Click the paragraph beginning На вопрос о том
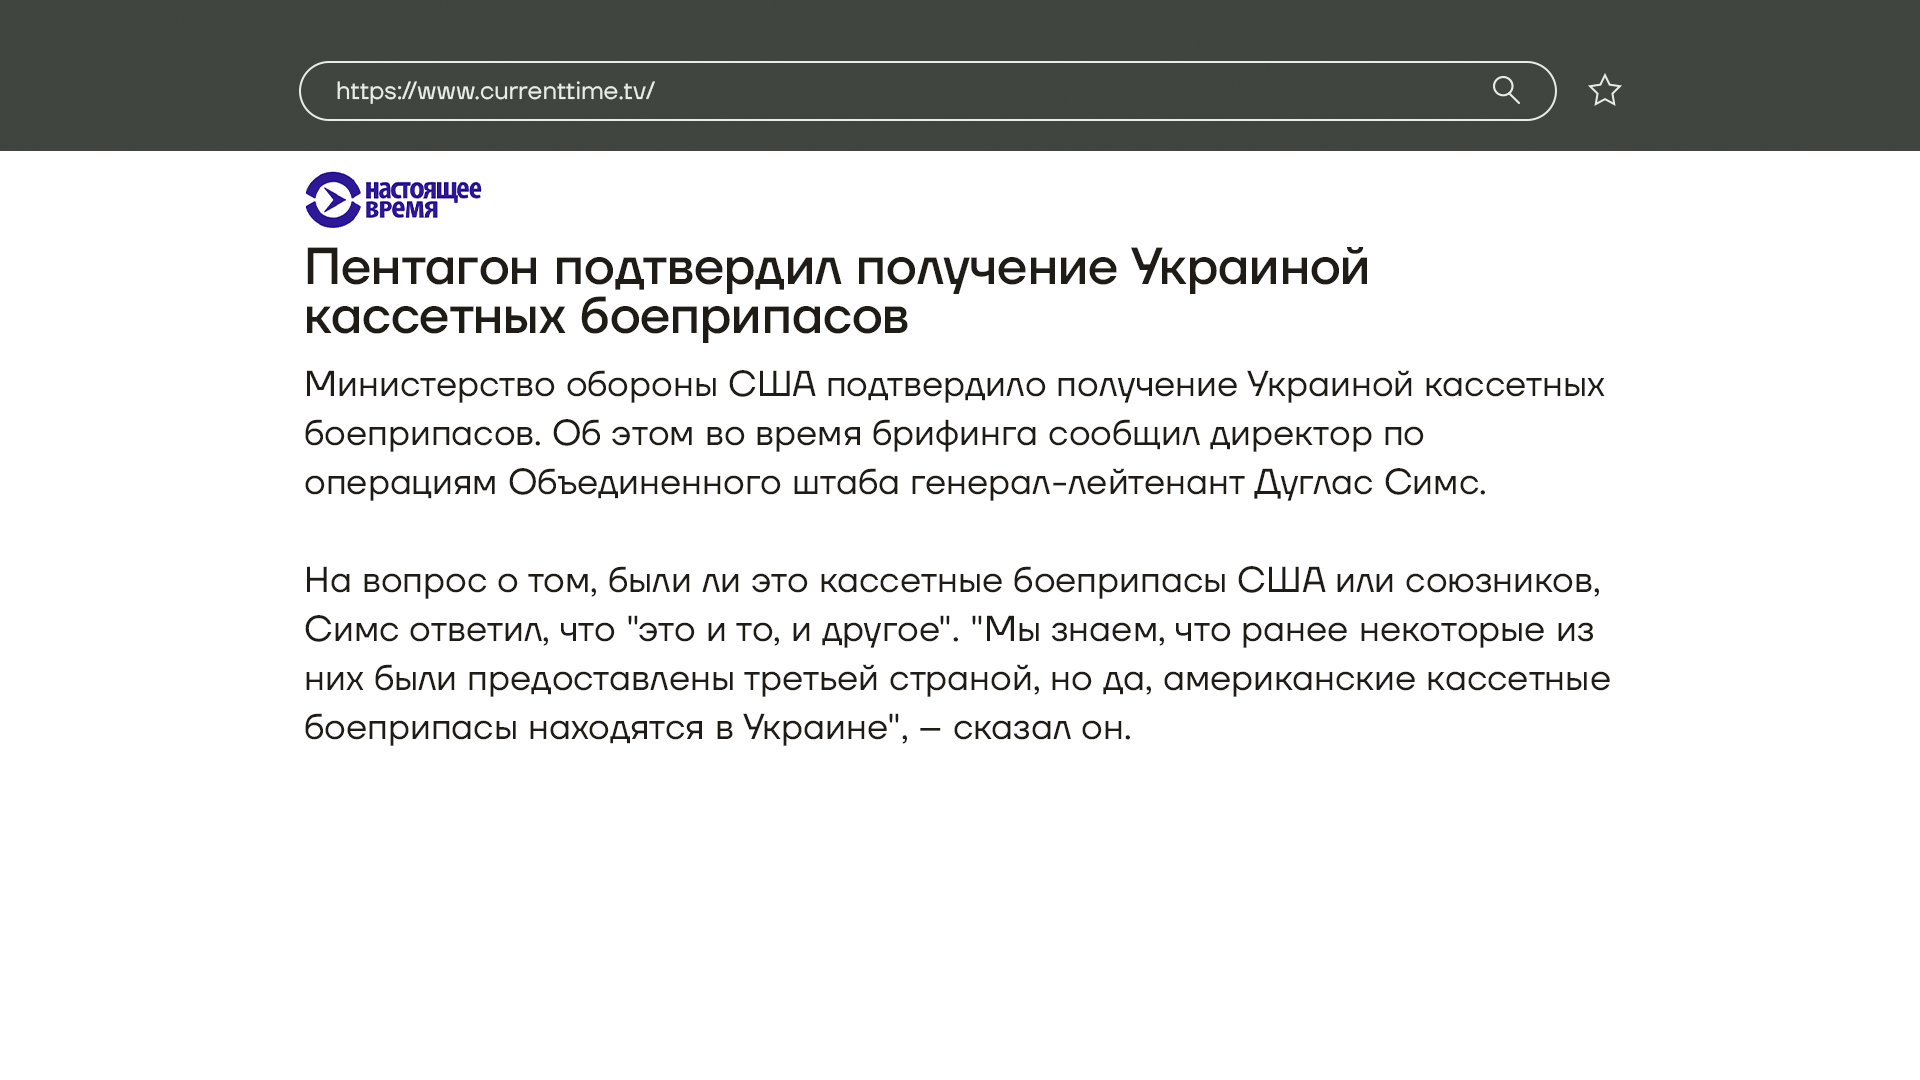The image size is (1920, 1080). pyautogui.click(x=956, y=653)
